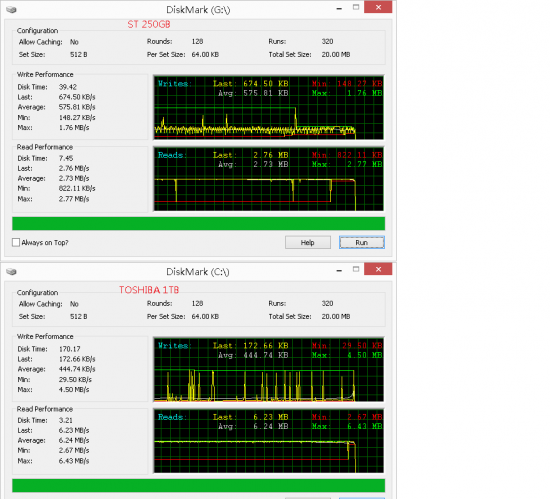The height and width of the screenshot is (499, 550).
Task: Click the DiskMark (G:\) window title
Action: click(198, 10)
